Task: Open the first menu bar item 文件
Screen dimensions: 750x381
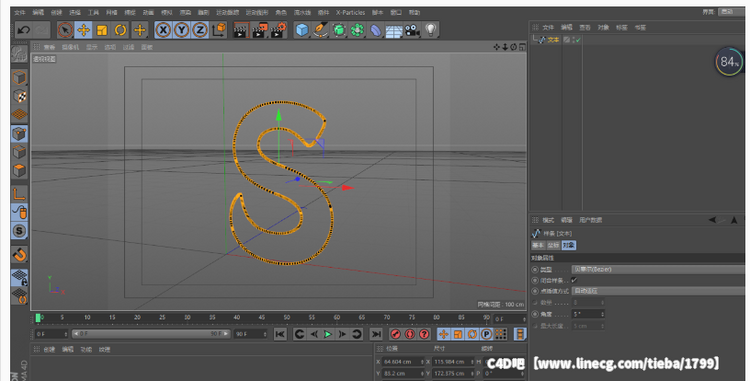Action: pyautogui.click(x=20, y=12)
